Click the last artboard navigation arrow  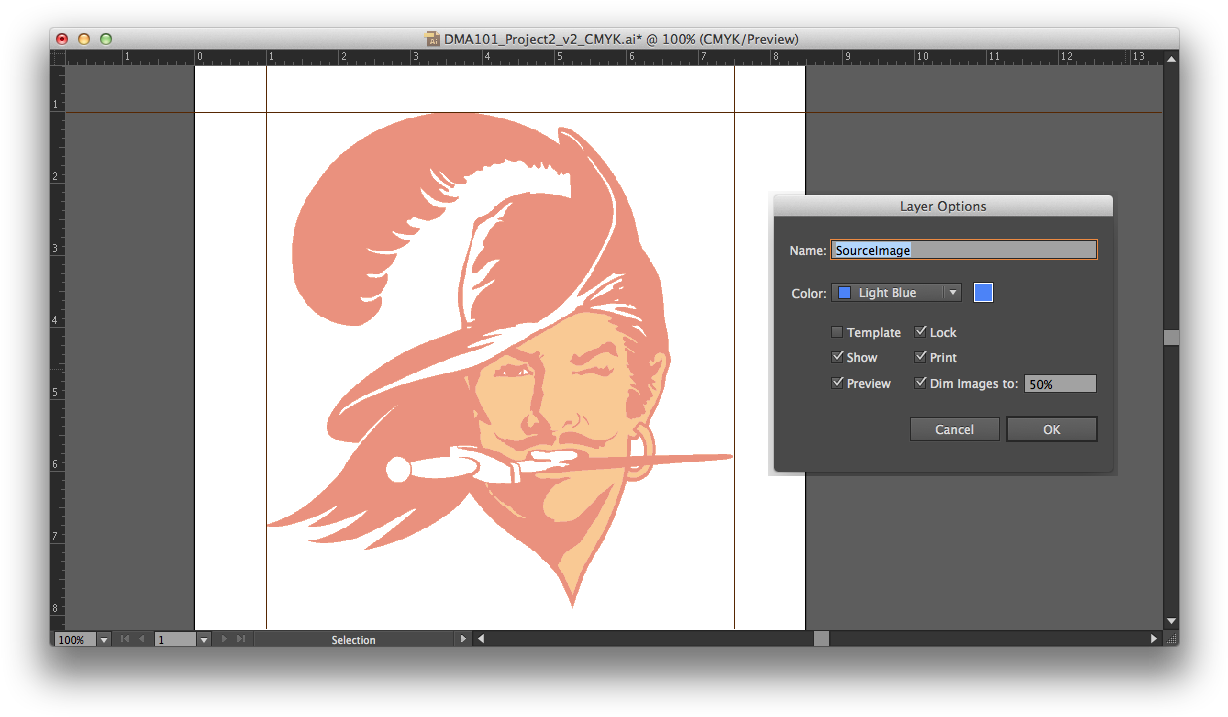point(240,639)
